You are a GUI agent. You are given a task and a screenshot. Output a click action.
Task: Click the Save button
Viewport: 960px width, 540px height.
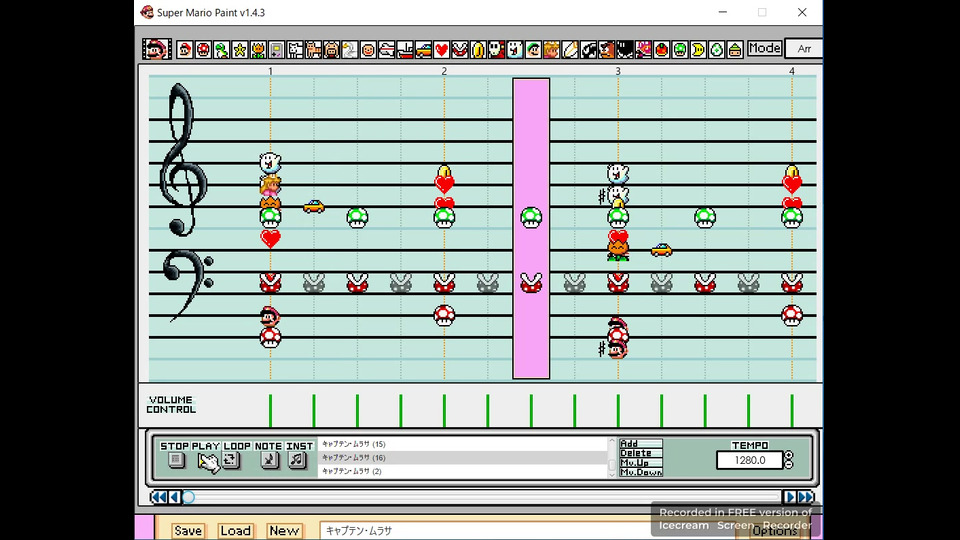coord(187,531)
